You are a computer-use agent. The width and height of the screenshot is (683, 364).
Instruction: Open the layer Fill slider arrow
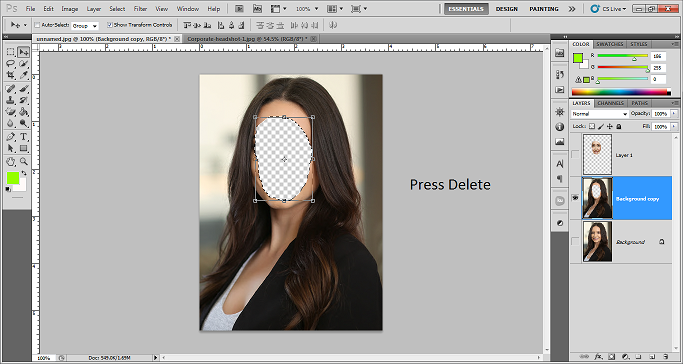(674, 126)
